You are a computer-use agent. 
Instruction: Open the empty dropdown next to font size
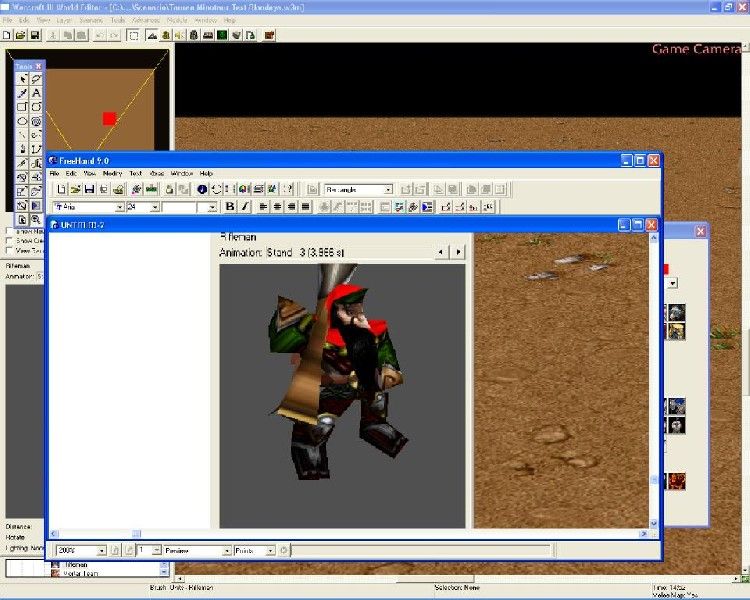click(212, 207)
